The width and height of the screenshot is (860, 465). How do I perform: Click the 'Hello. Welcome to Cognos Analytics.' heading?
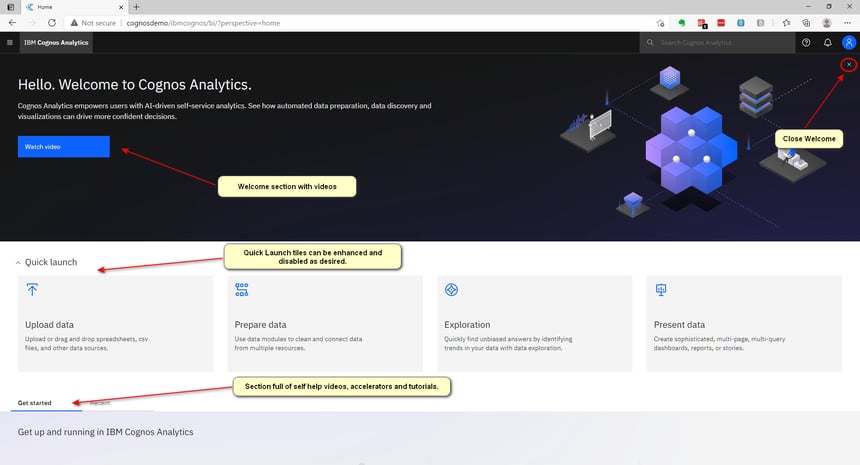tap(134, 84)
